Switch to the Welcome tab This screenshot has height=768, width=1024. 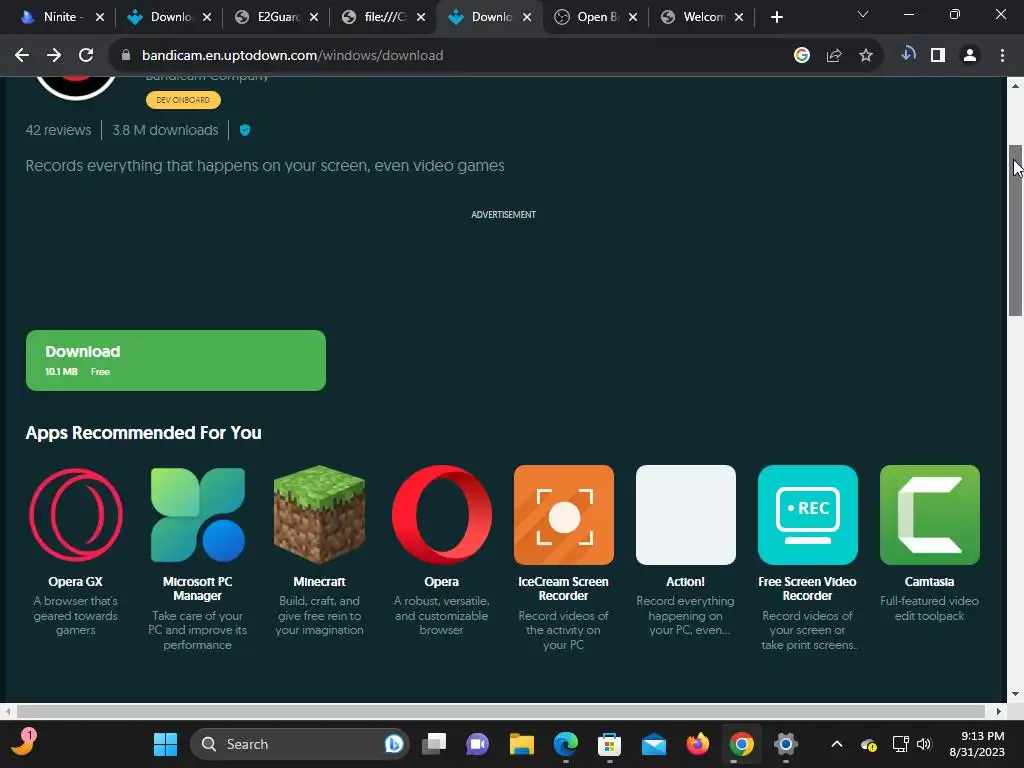pyautogui.click(x=703, y=17)
